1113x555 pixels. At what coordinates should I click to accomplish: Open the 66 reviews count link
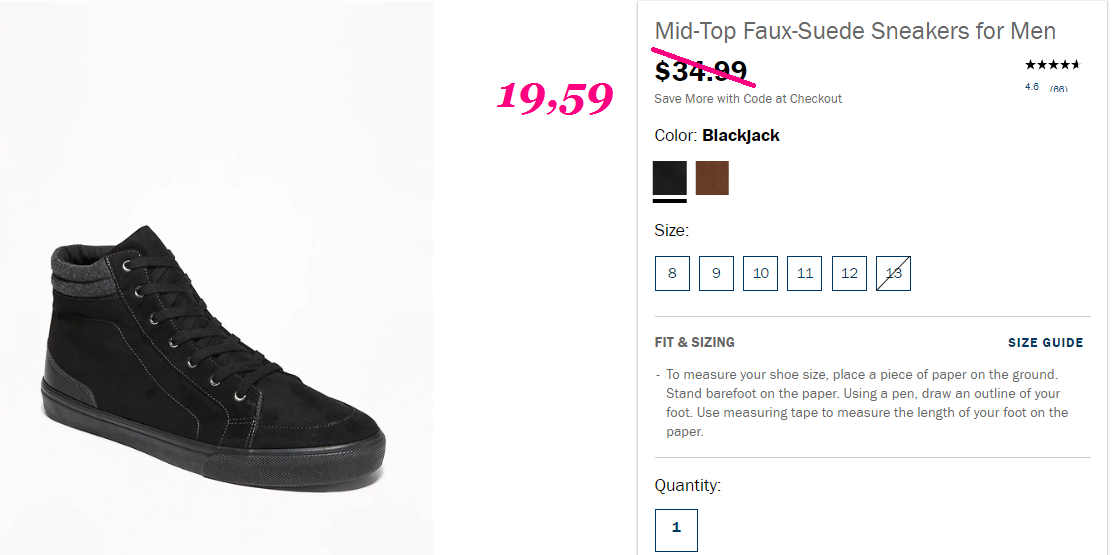(1058, 89)
